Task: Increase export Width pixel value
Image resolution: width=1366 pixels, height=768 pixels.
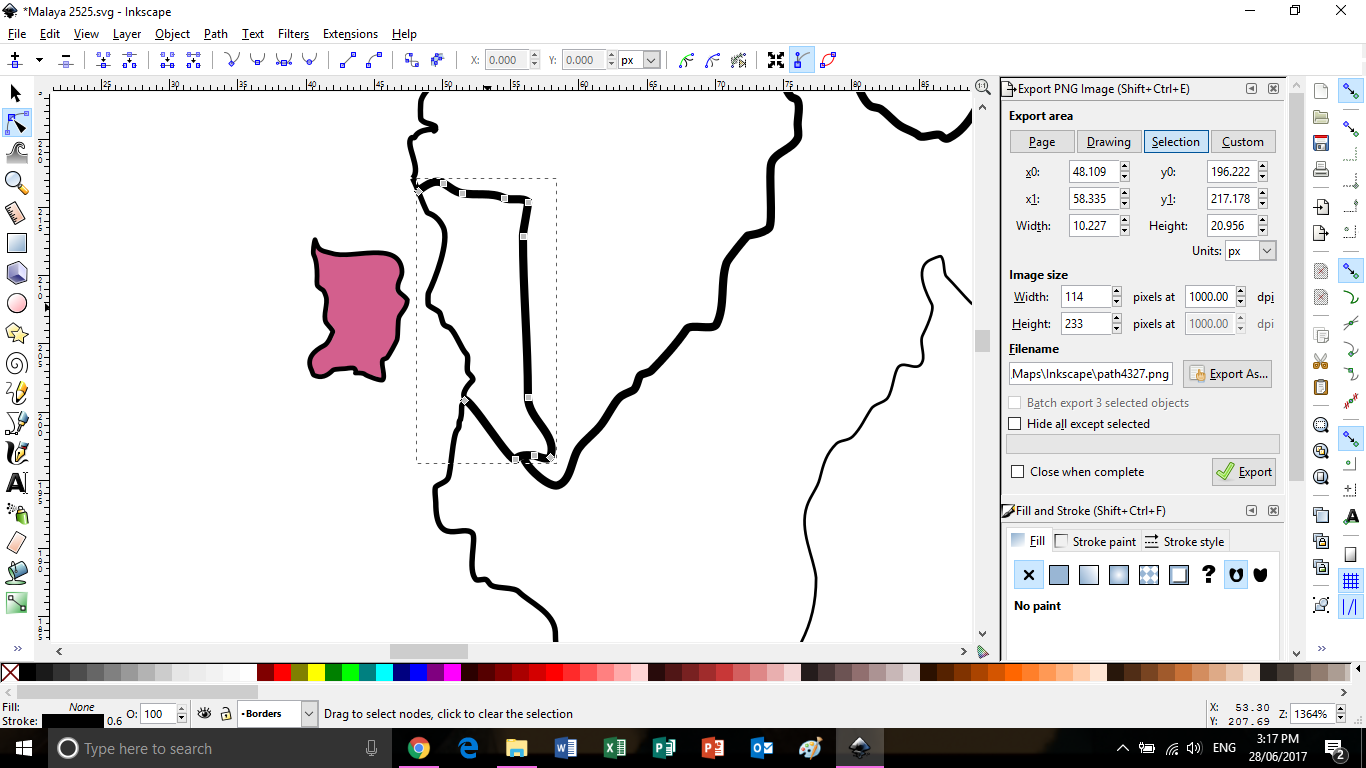Action: [x=1117, y=292]
